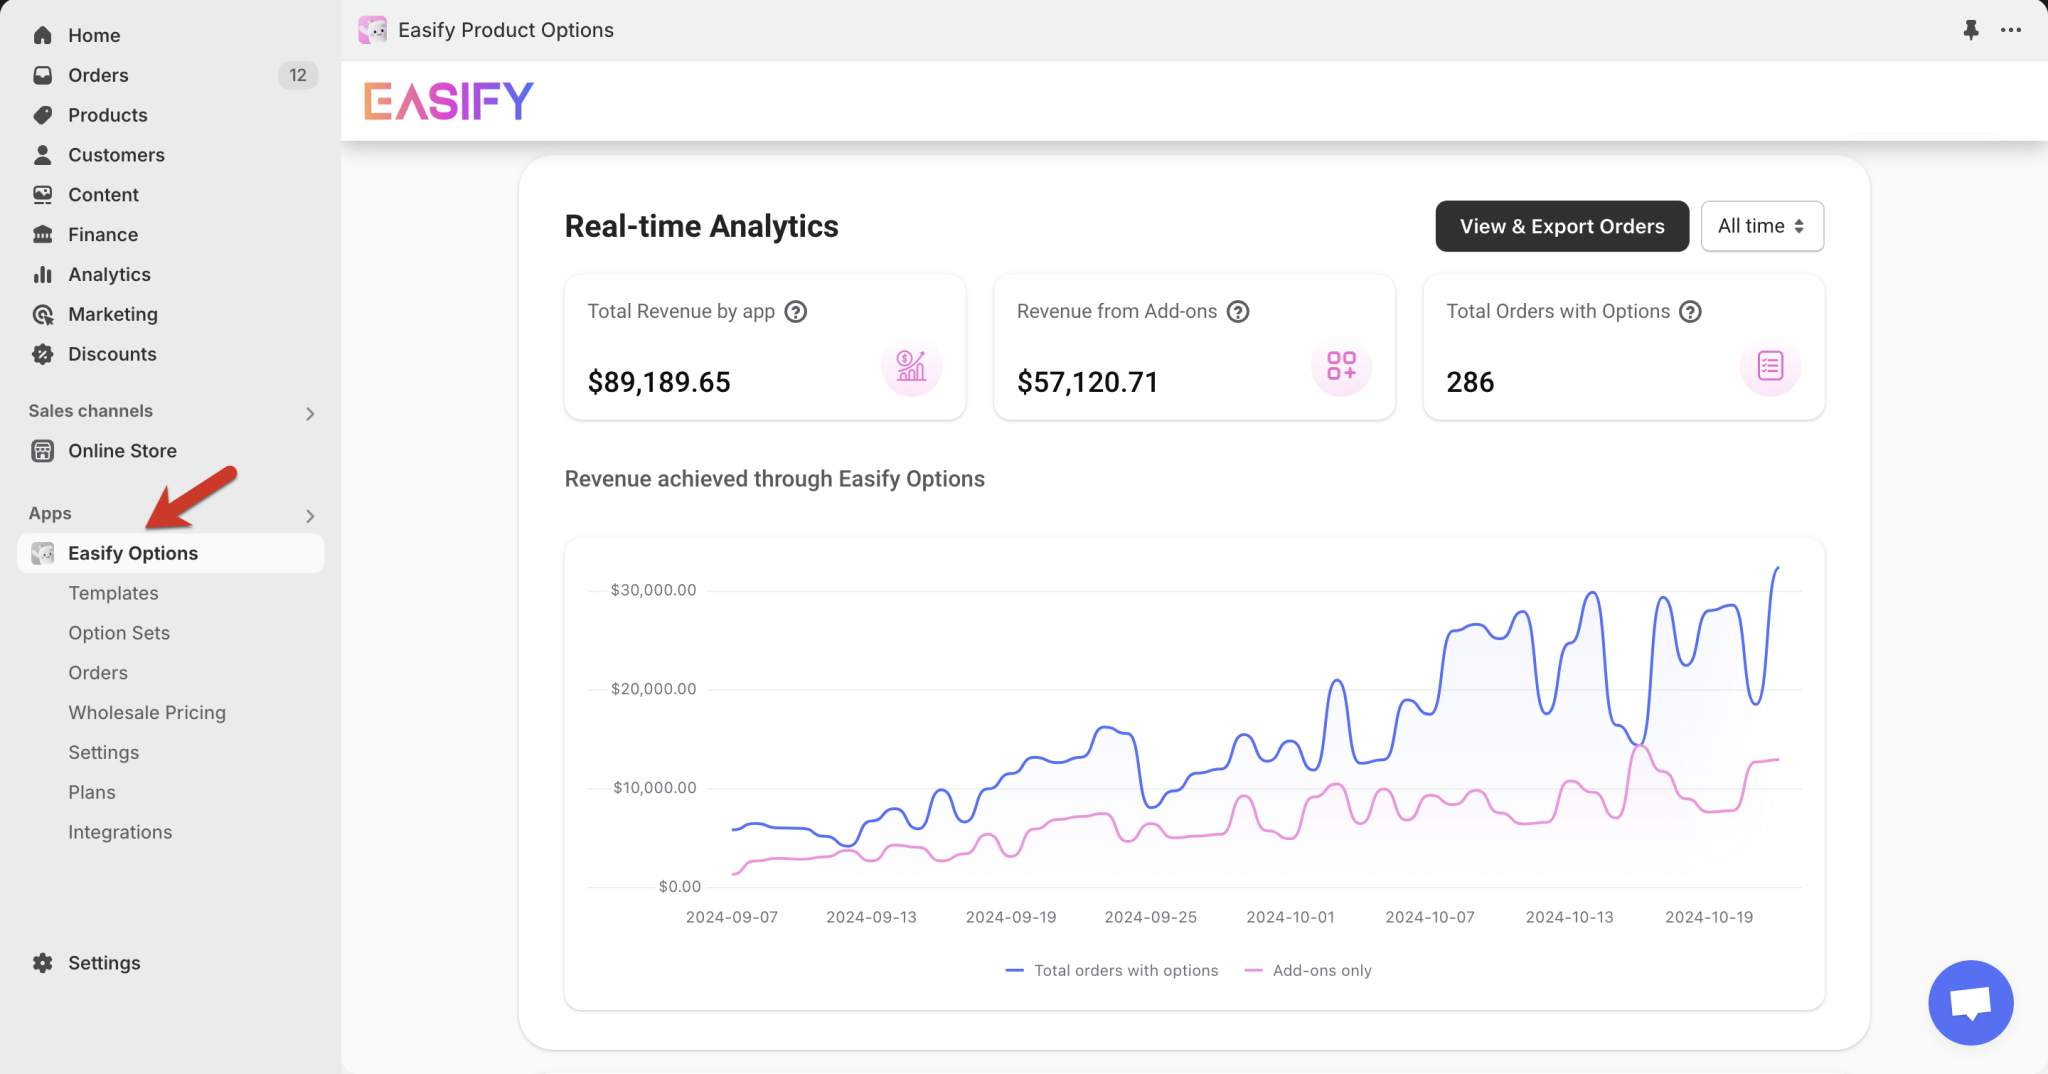Select Option Sets in the sidebar
This screenshot has width=2048, height=1074.
coord(118,632)
